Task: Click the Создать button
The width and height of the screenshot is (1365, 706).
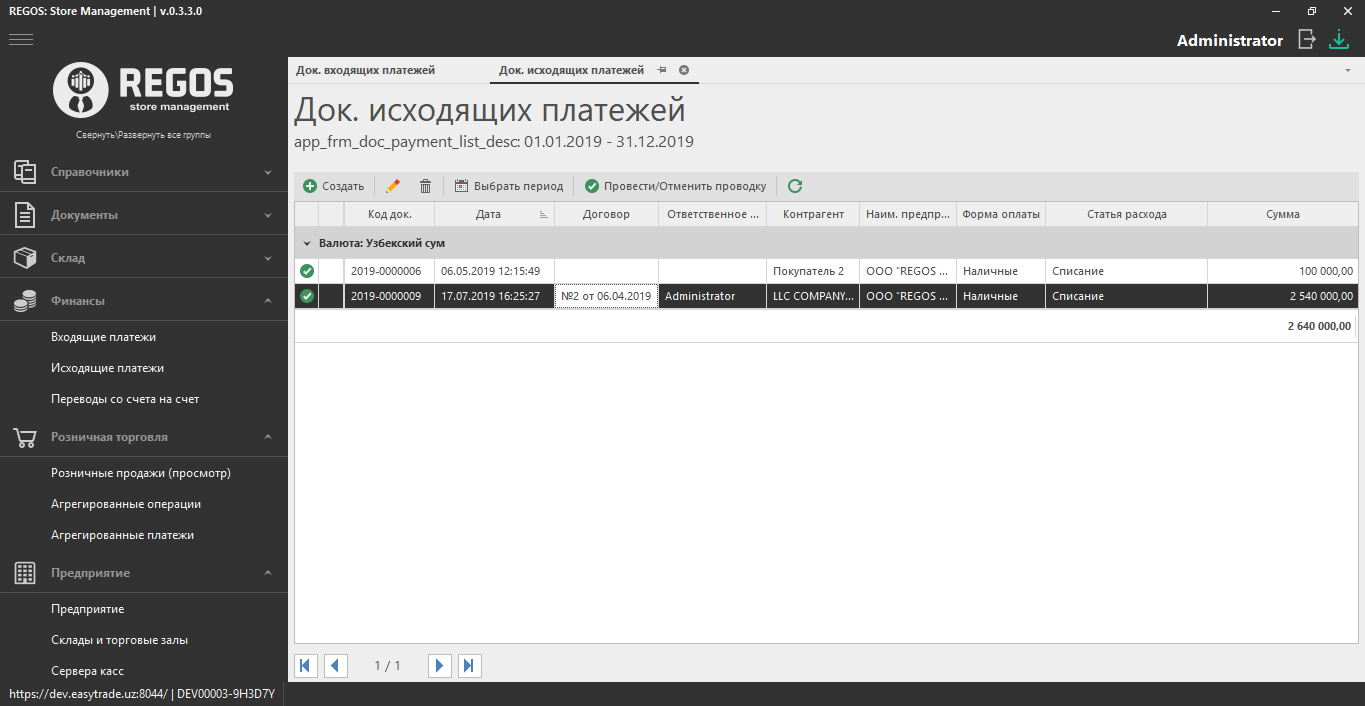Action: coord(334,186)
